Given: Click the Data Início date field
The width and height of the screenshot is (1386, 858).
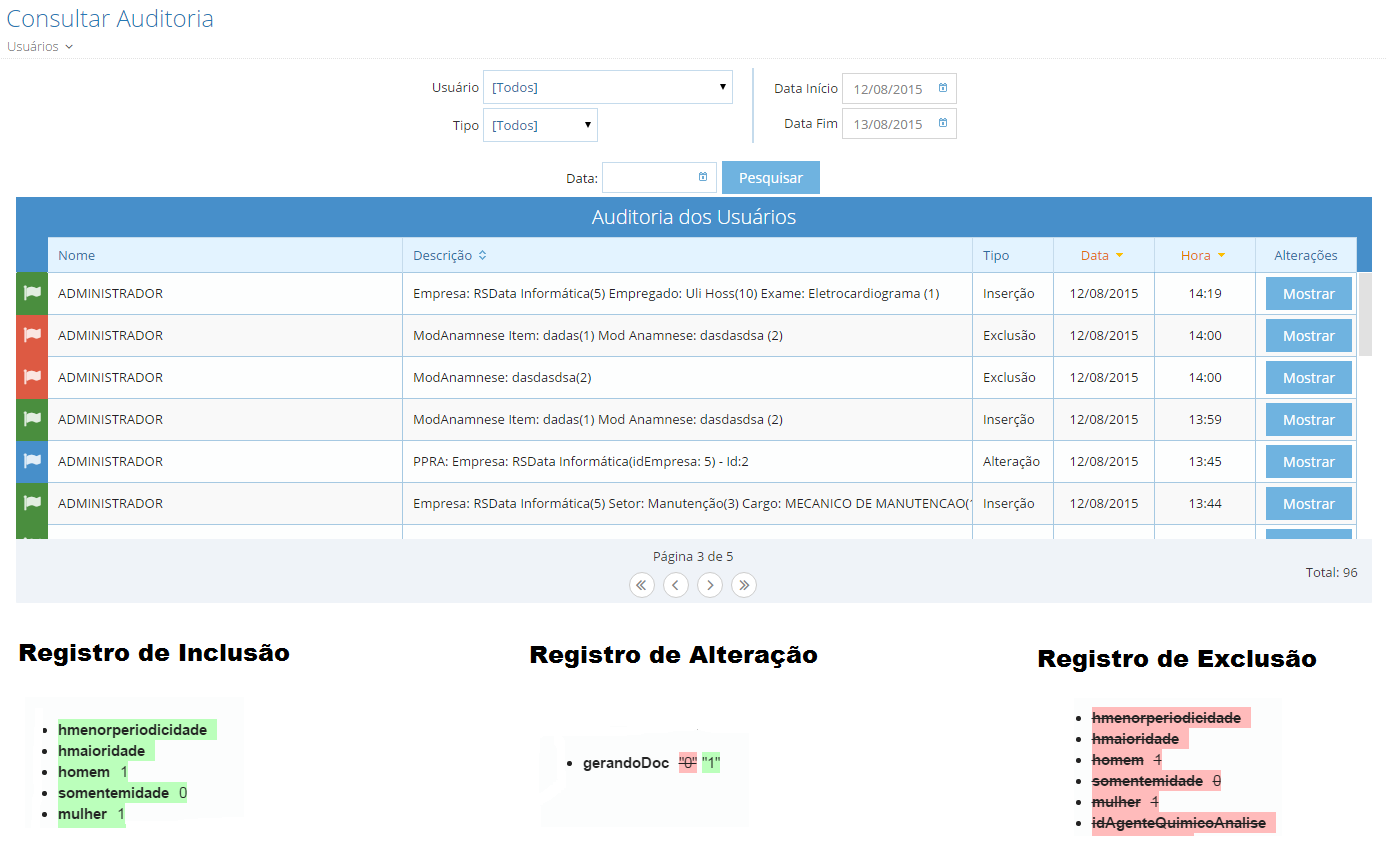Looking at the screenshot, I should click(x=899, y=88).
